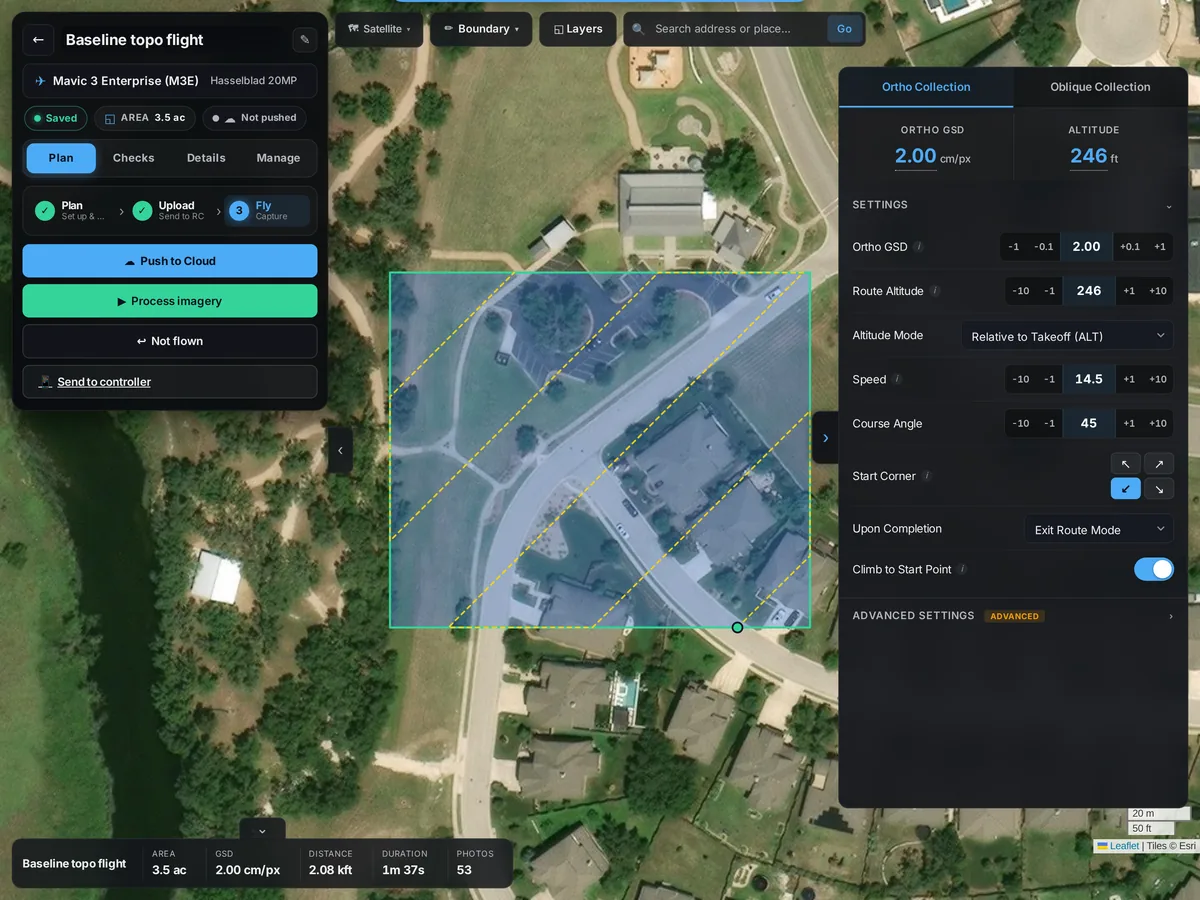Click the info icon next to Speed

897,379
